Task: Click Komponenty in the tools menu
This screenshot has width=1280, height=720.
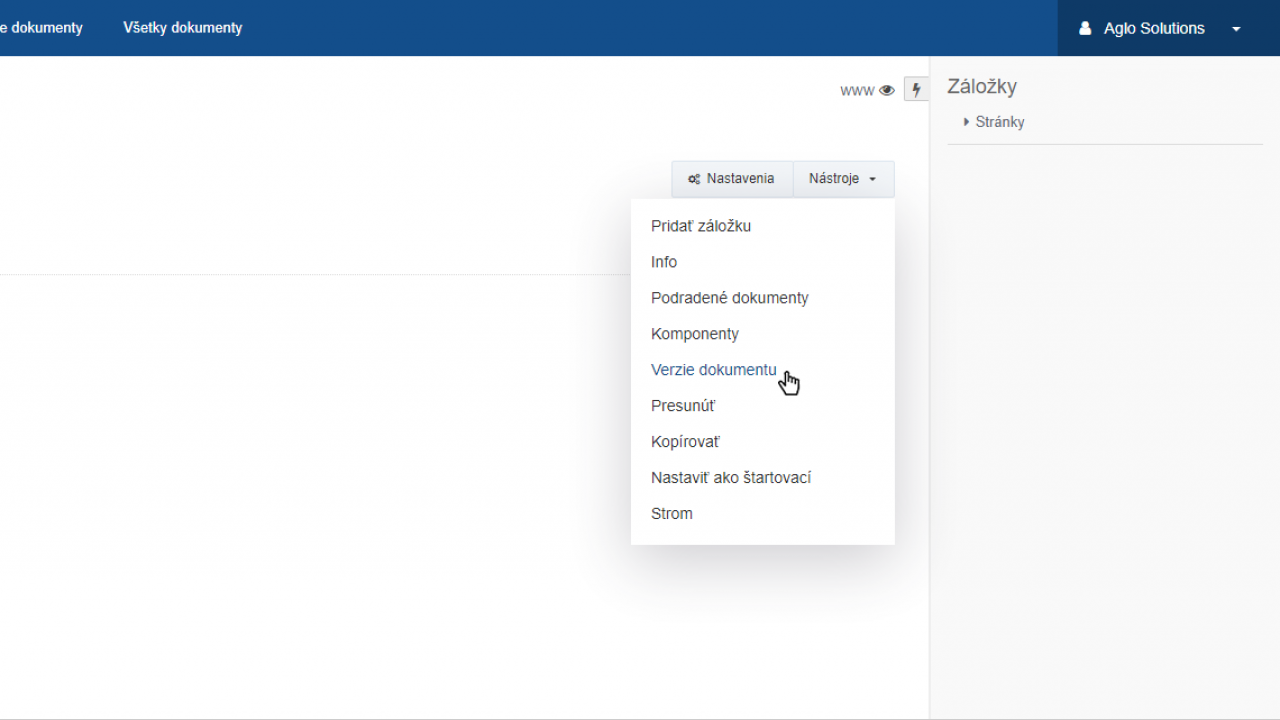Action: coord(695,334)
